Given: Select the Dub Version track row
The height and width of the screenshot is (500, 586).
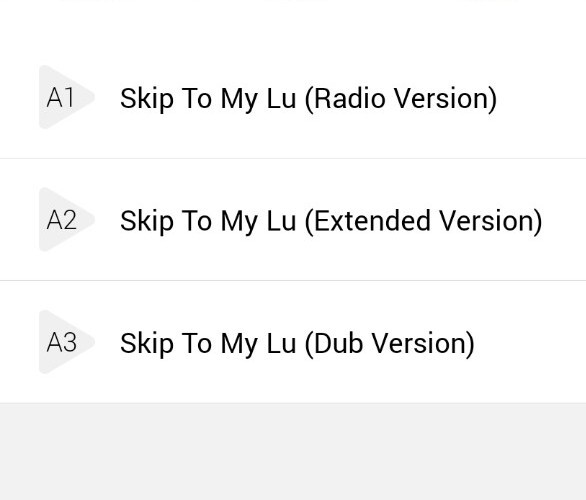Looking at the screenshot, I should pos(293,342).
